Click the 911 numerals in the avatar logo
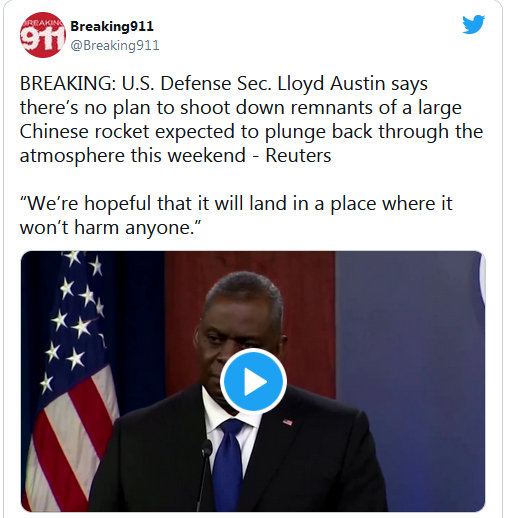This screenshot has width=527, height=518. click(42, 37)
